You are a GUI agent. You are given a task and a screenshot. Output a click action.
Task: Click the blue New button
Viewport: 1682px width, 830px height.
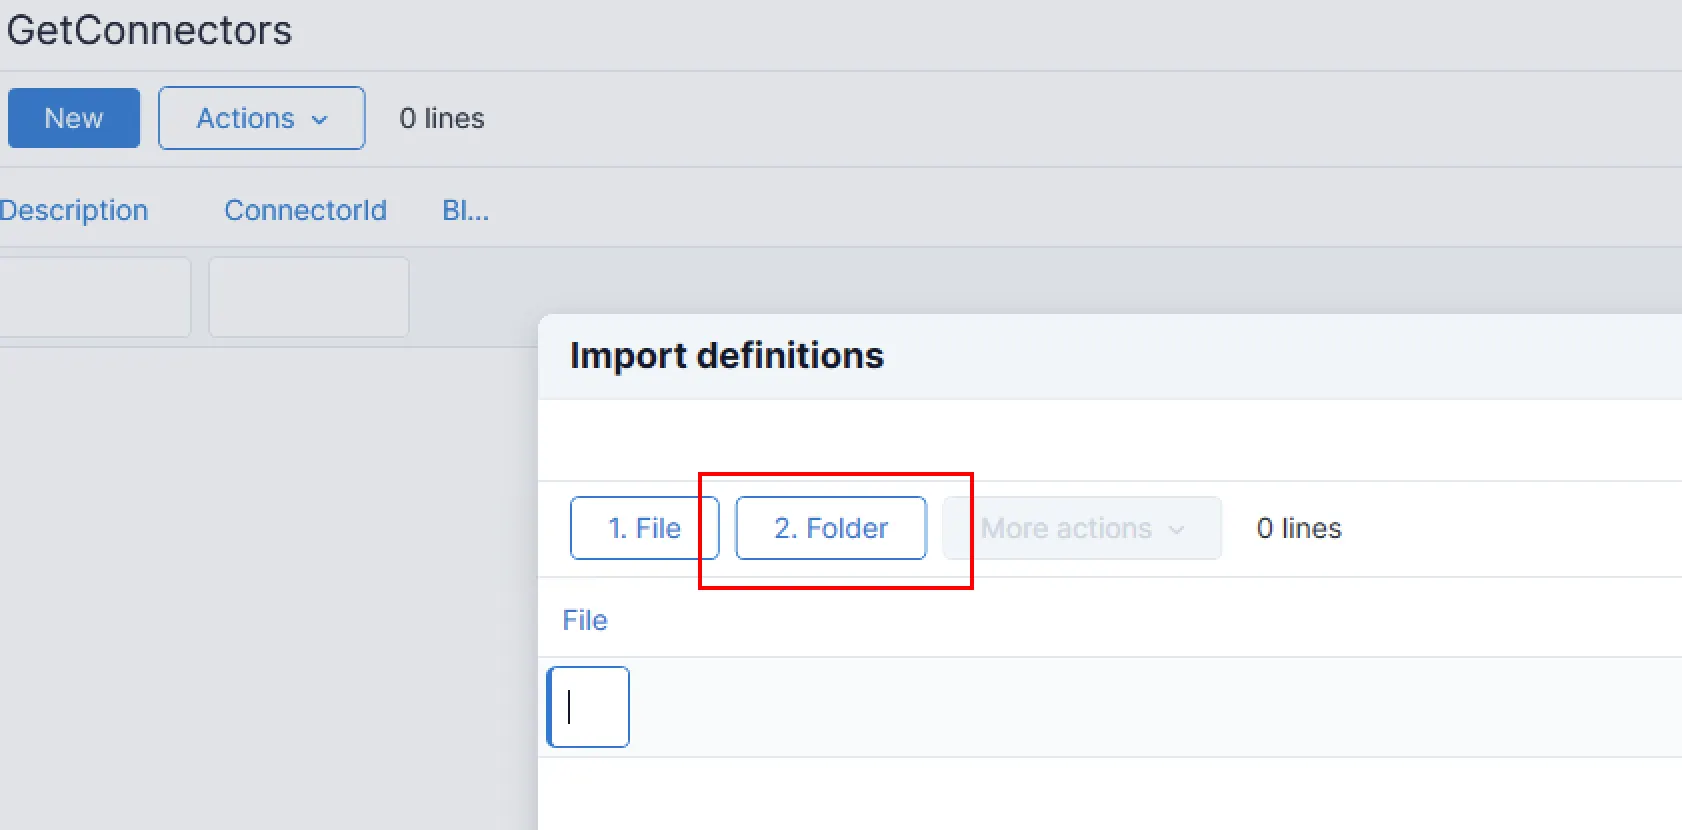click(74, 118)
